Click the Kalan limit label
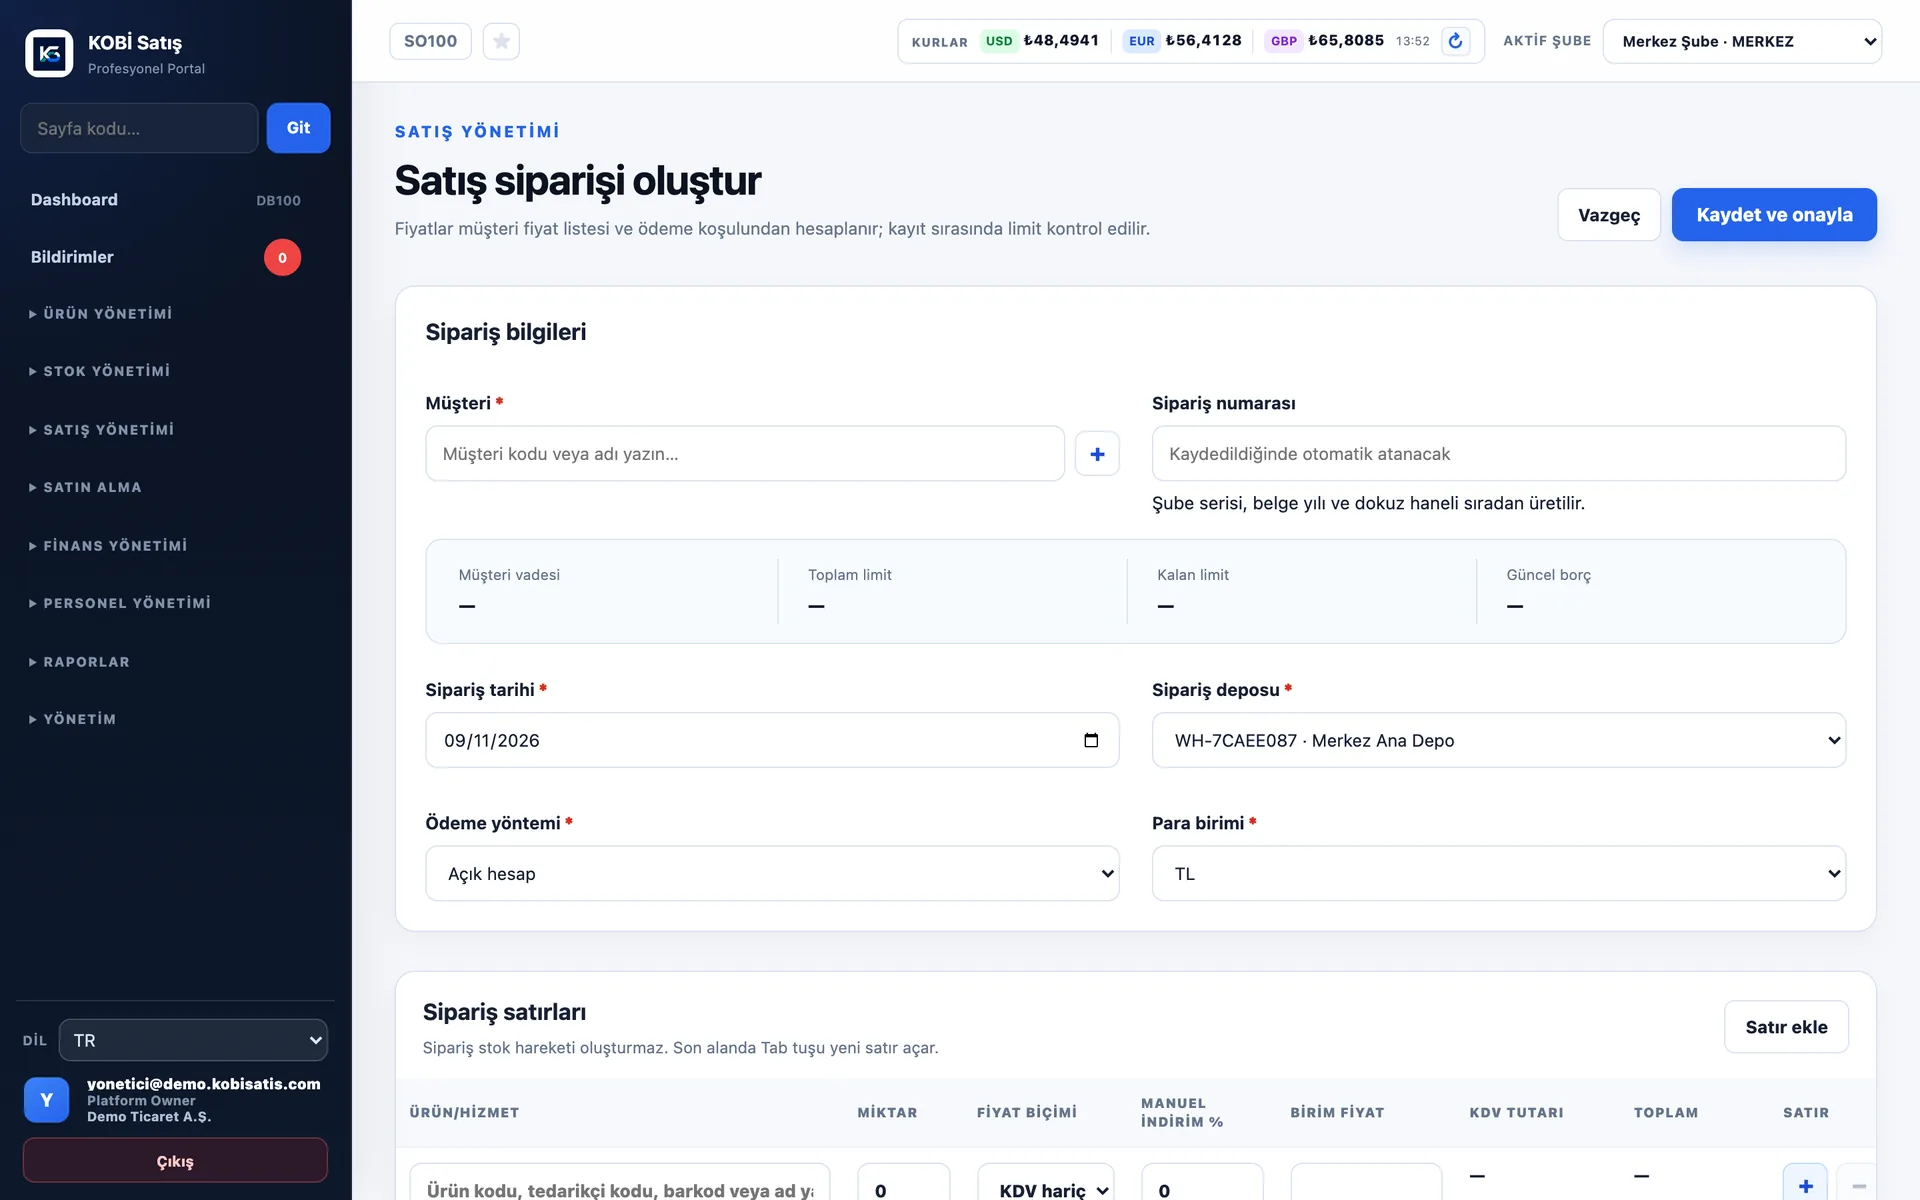Screen dimensions: 1920x1200 click(1193, 575)
